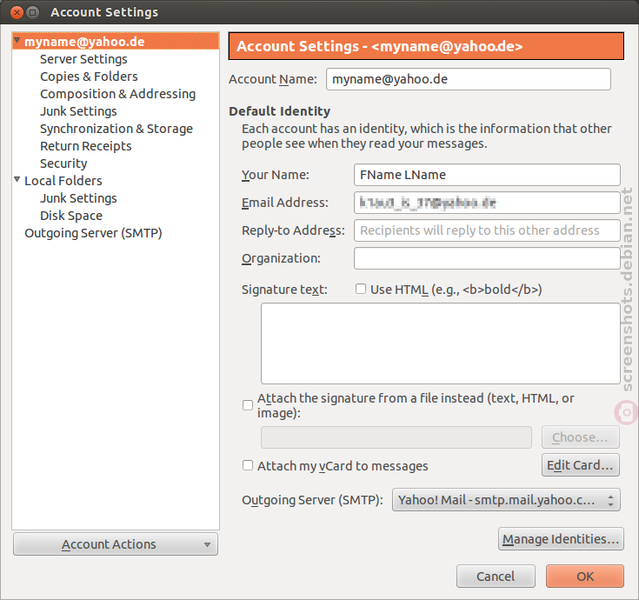Enable Attach my vCard to messages
The image size is (639, 600).
pyautogui.click(x=248, y=465)
